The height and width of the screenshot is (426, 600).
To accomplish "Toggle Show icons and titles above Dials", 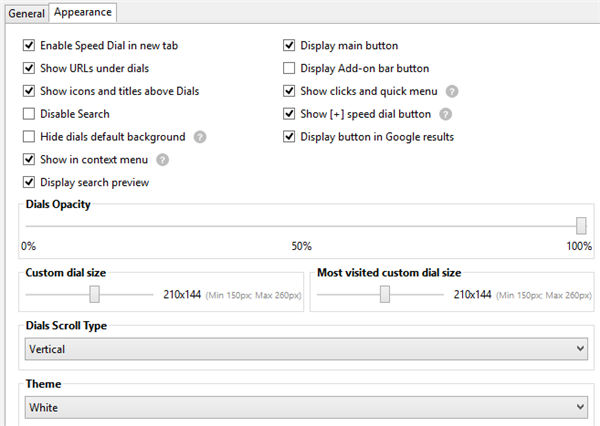I will click(x=29, y=91).
